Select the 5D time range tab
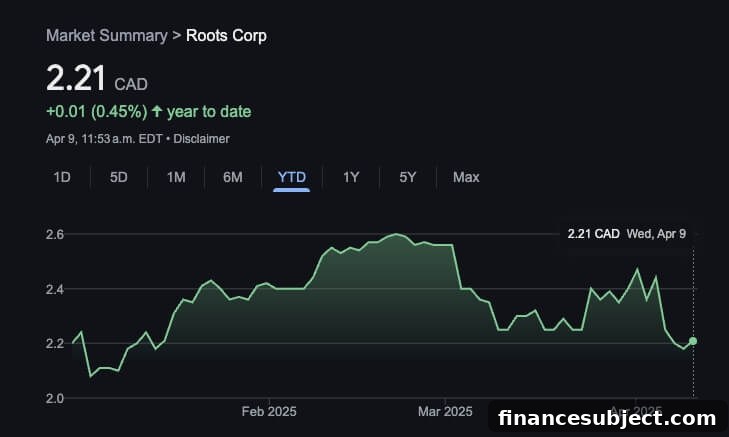This screenshot has width=729, height=437. (x=119, y=177)
